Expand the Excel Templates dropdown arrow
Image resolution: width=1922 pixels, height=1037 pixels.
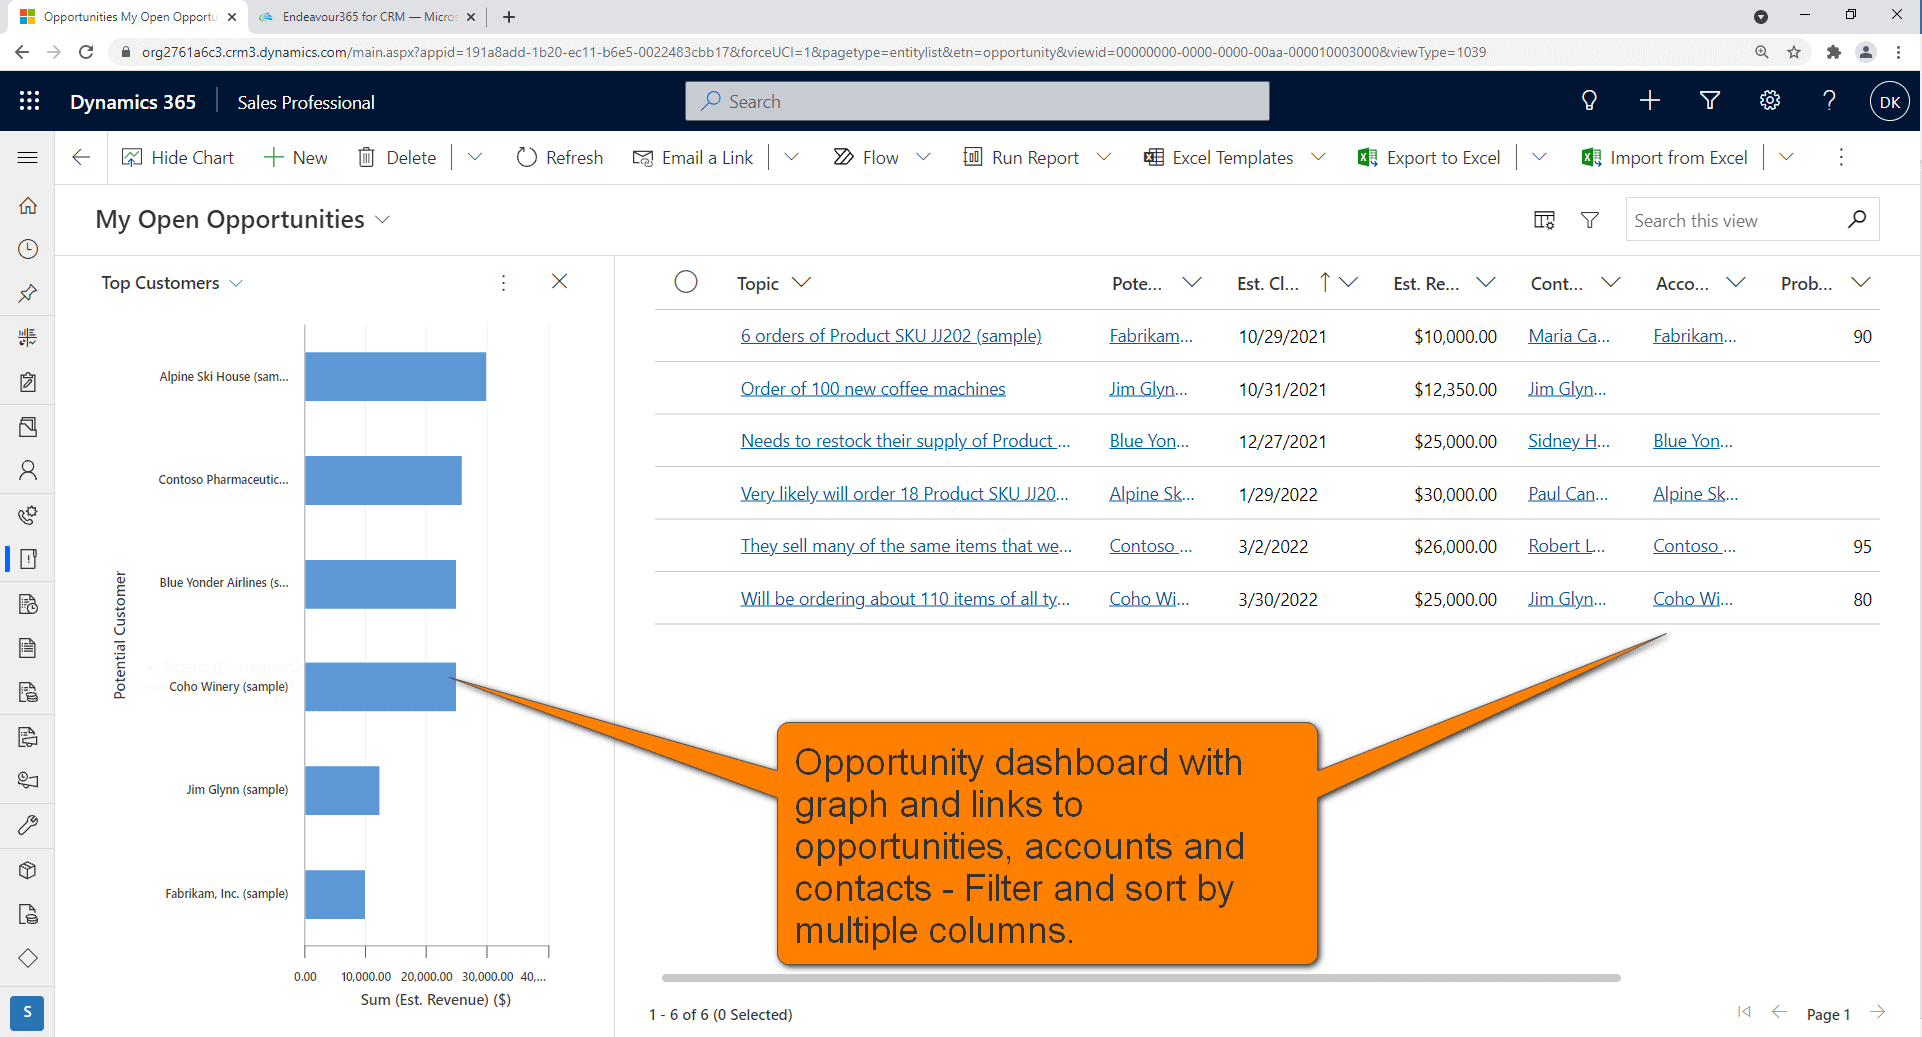[x=1318, y=158]
